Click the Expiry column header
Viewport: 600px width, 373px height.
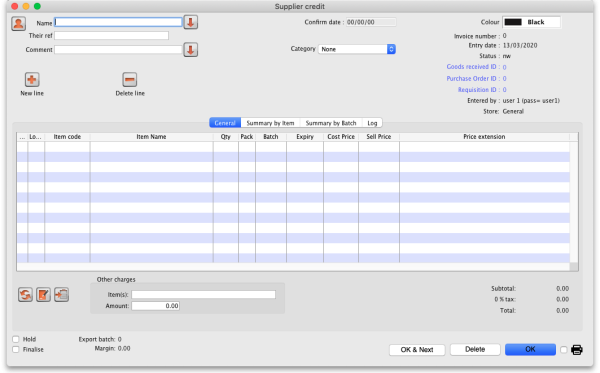[x=305, y=137]
